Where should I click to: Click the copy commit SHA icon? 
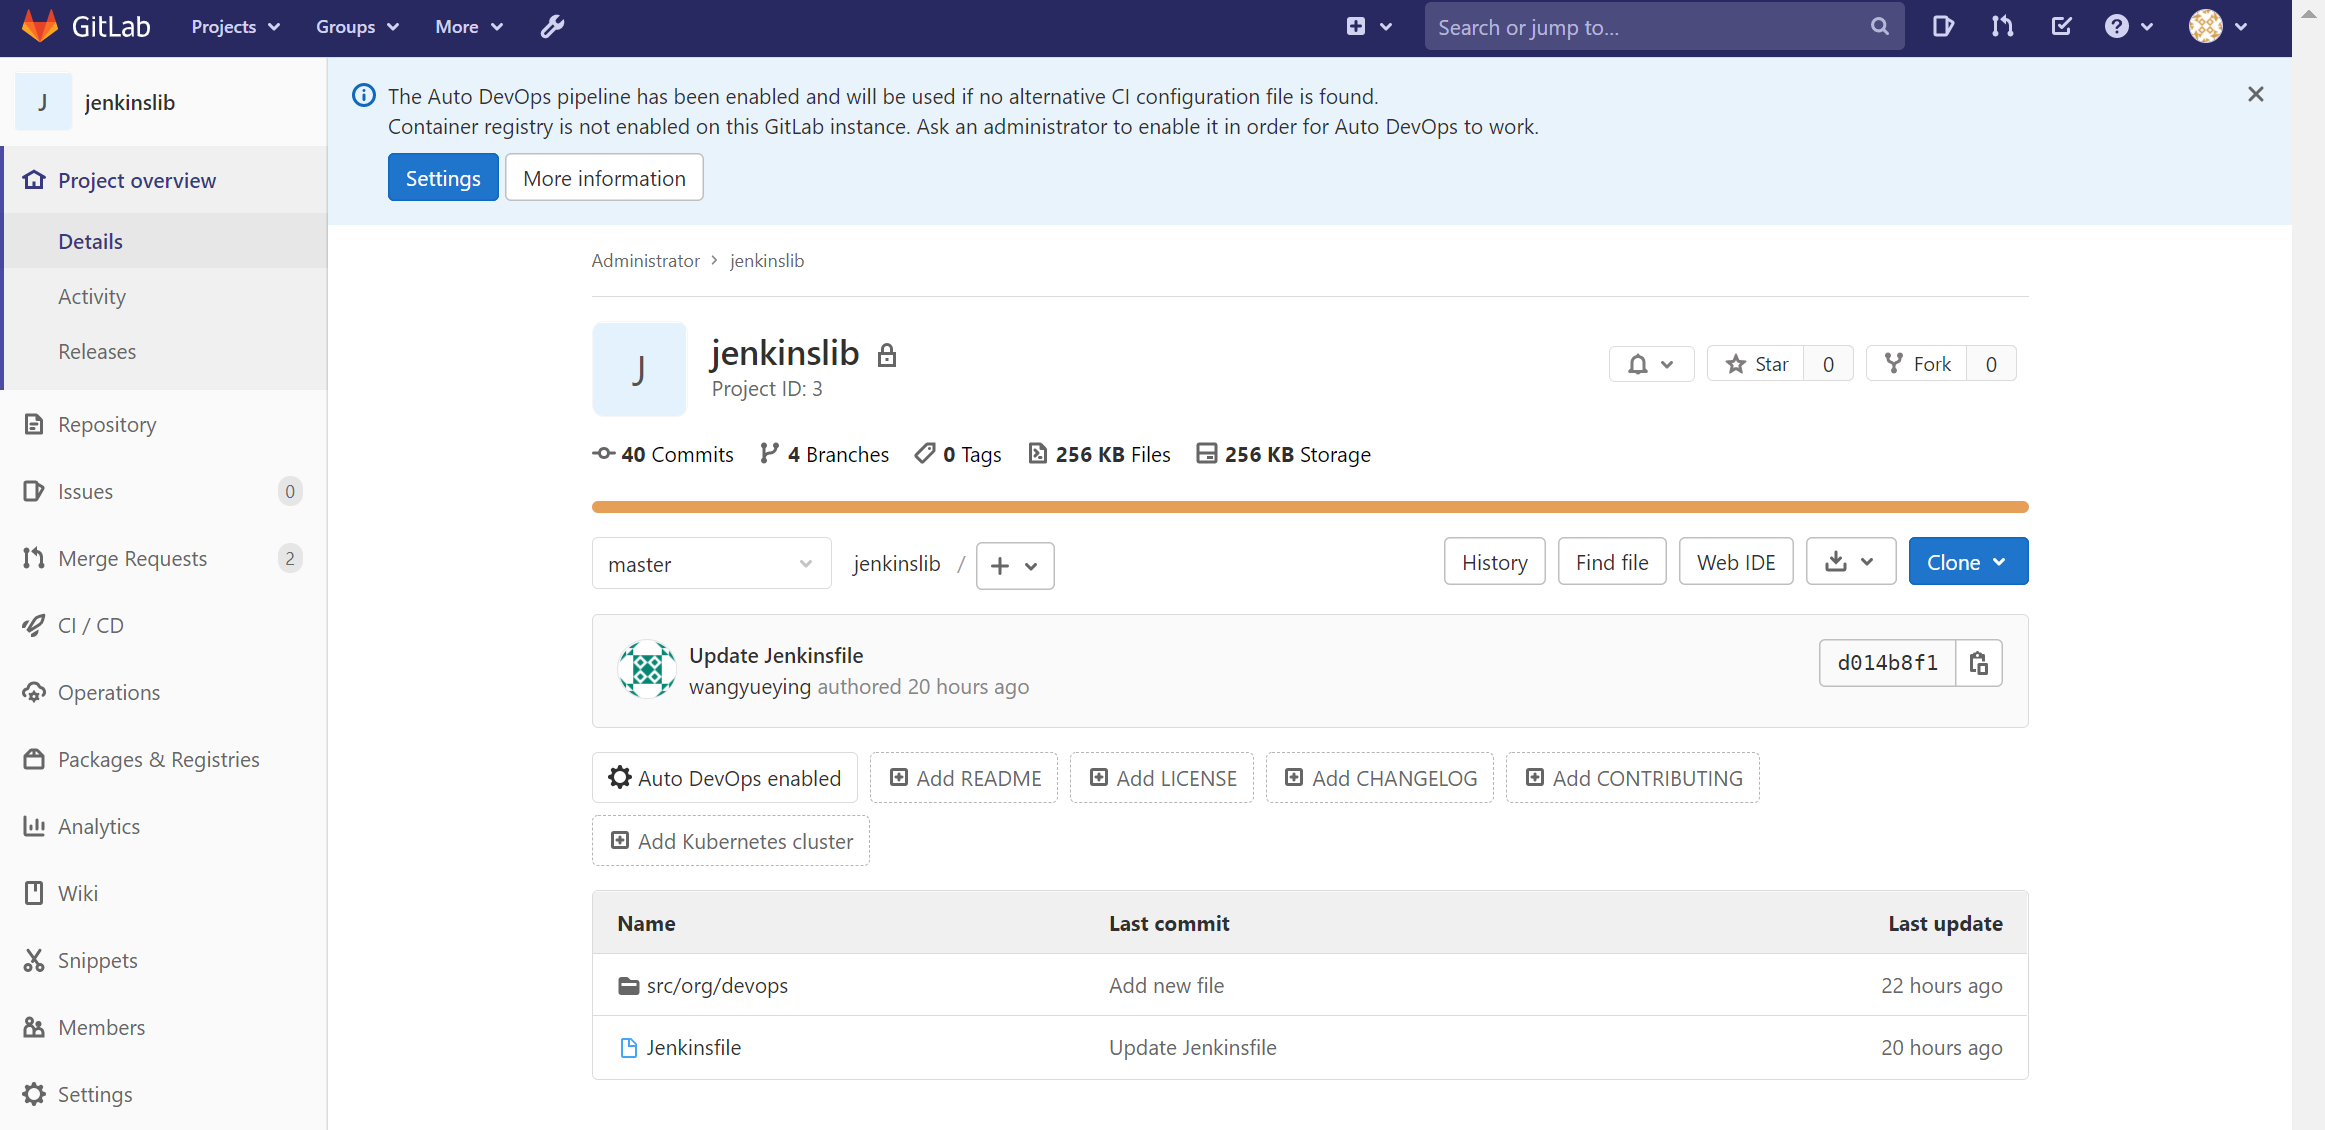pyautogui.click(x=1978, y=663)
